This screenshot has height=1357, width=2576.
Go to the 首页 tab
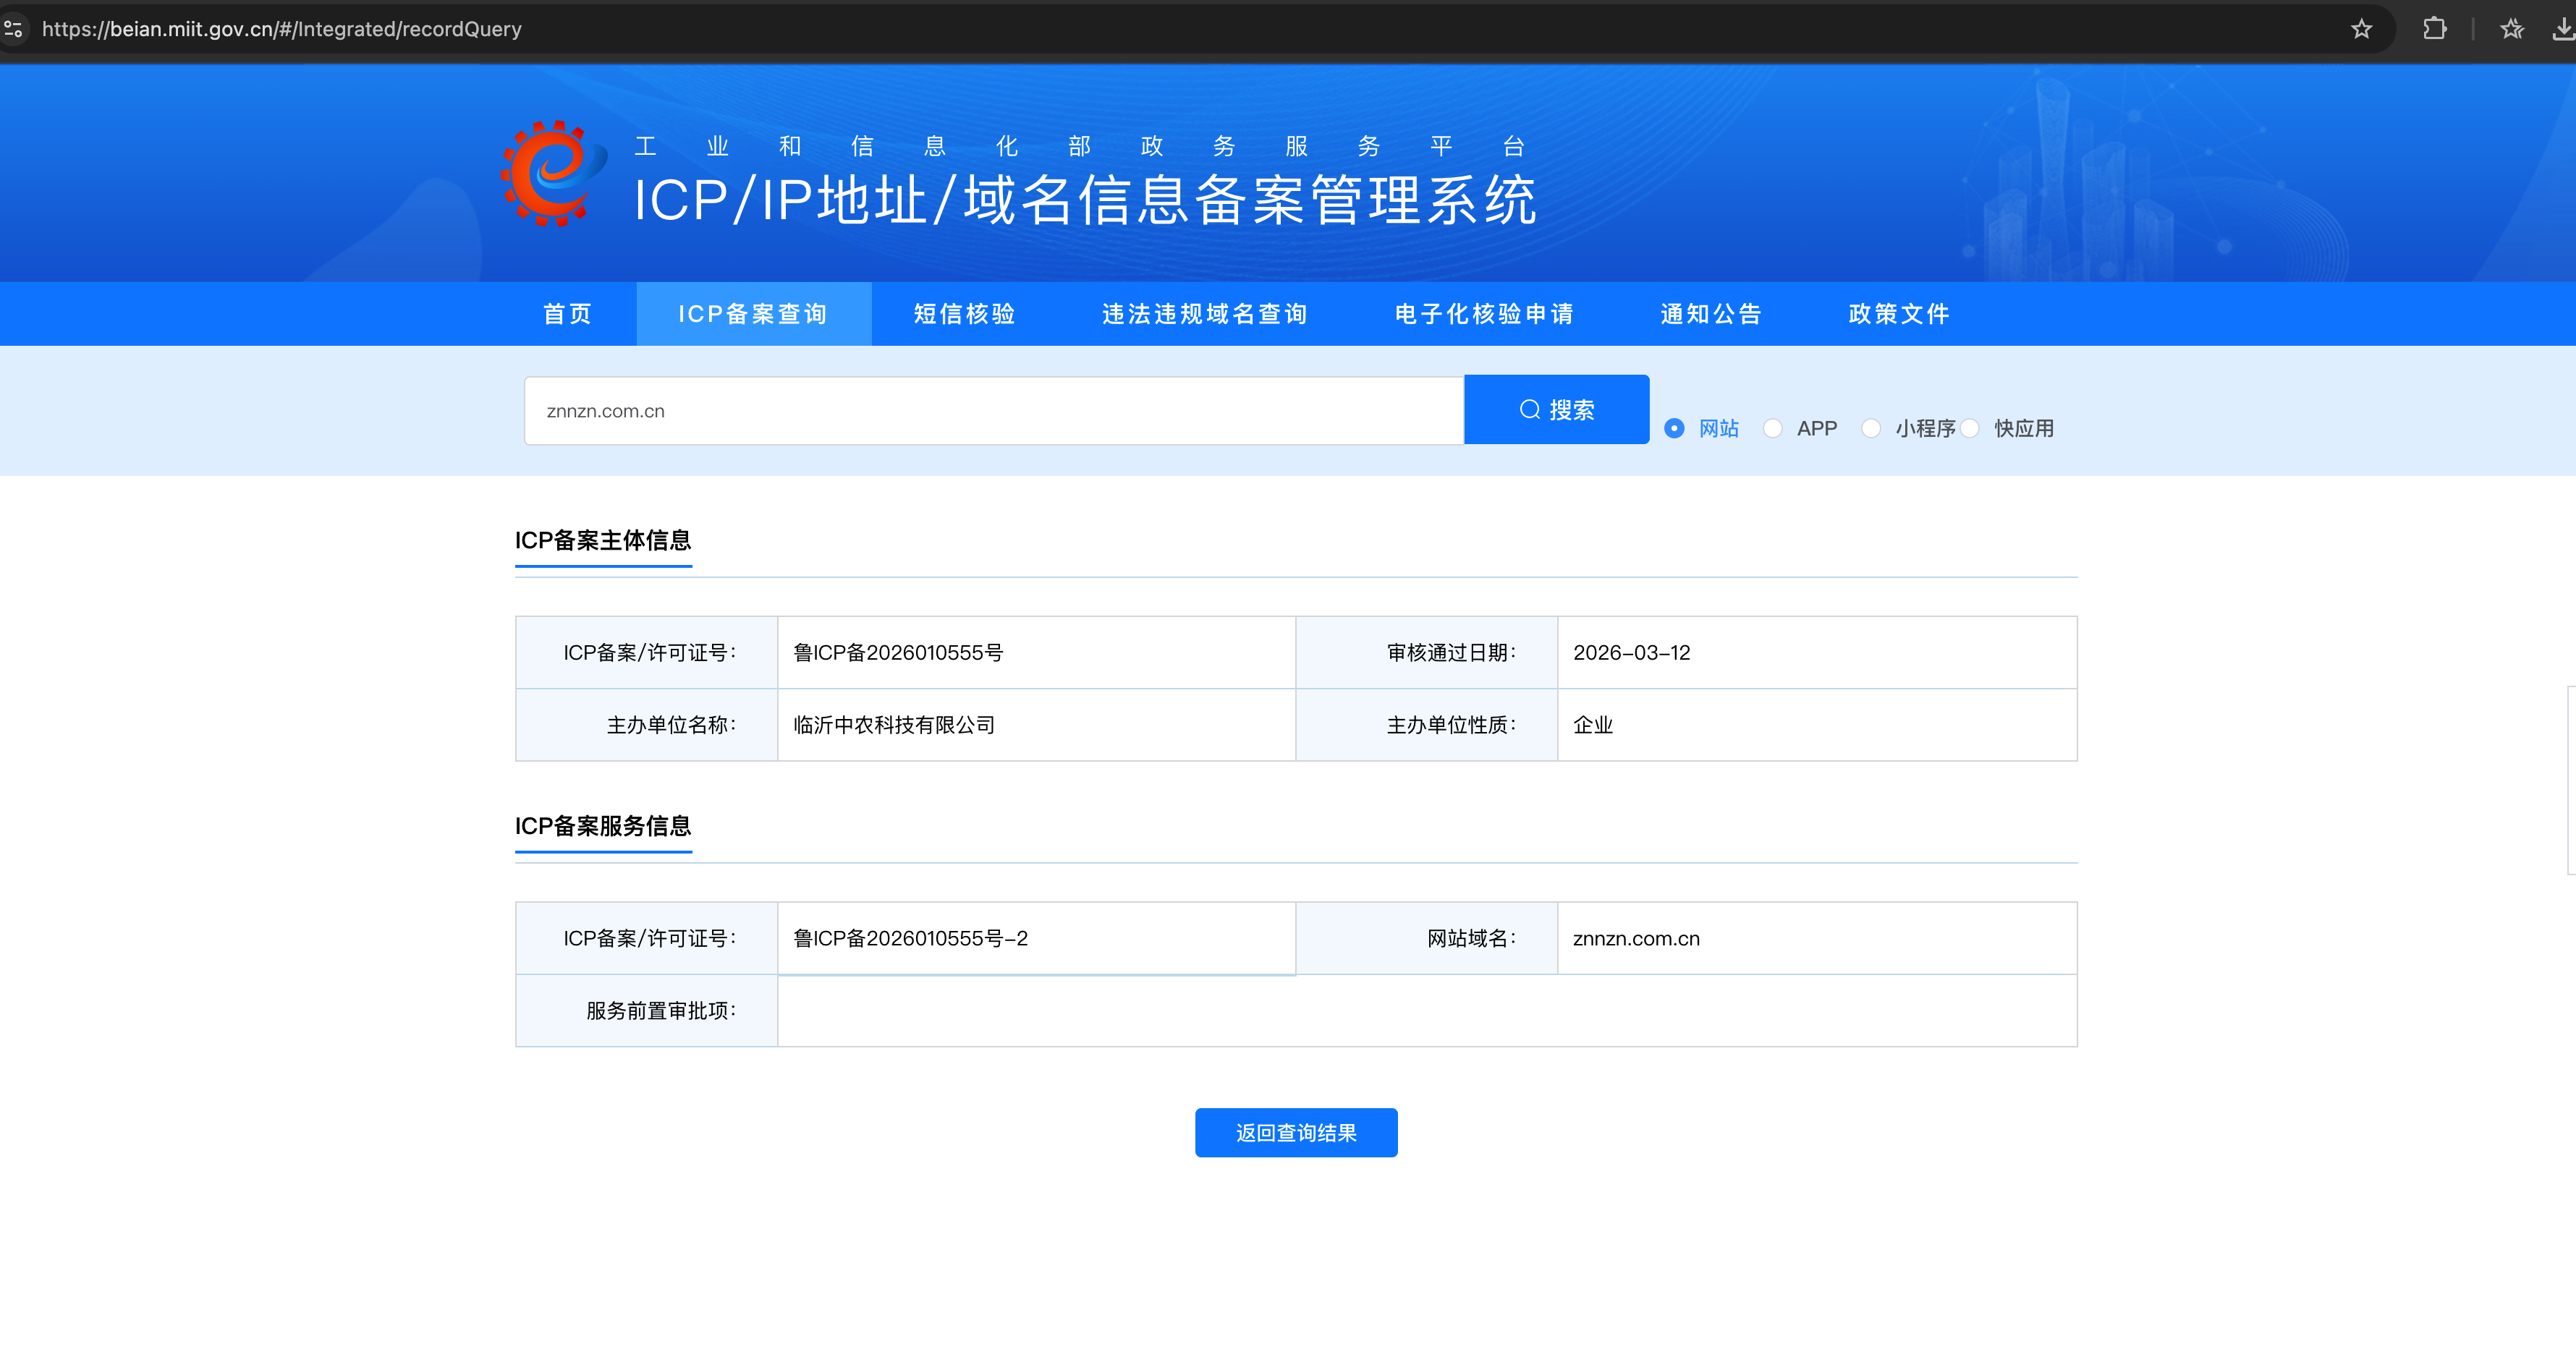pos(568,314)
